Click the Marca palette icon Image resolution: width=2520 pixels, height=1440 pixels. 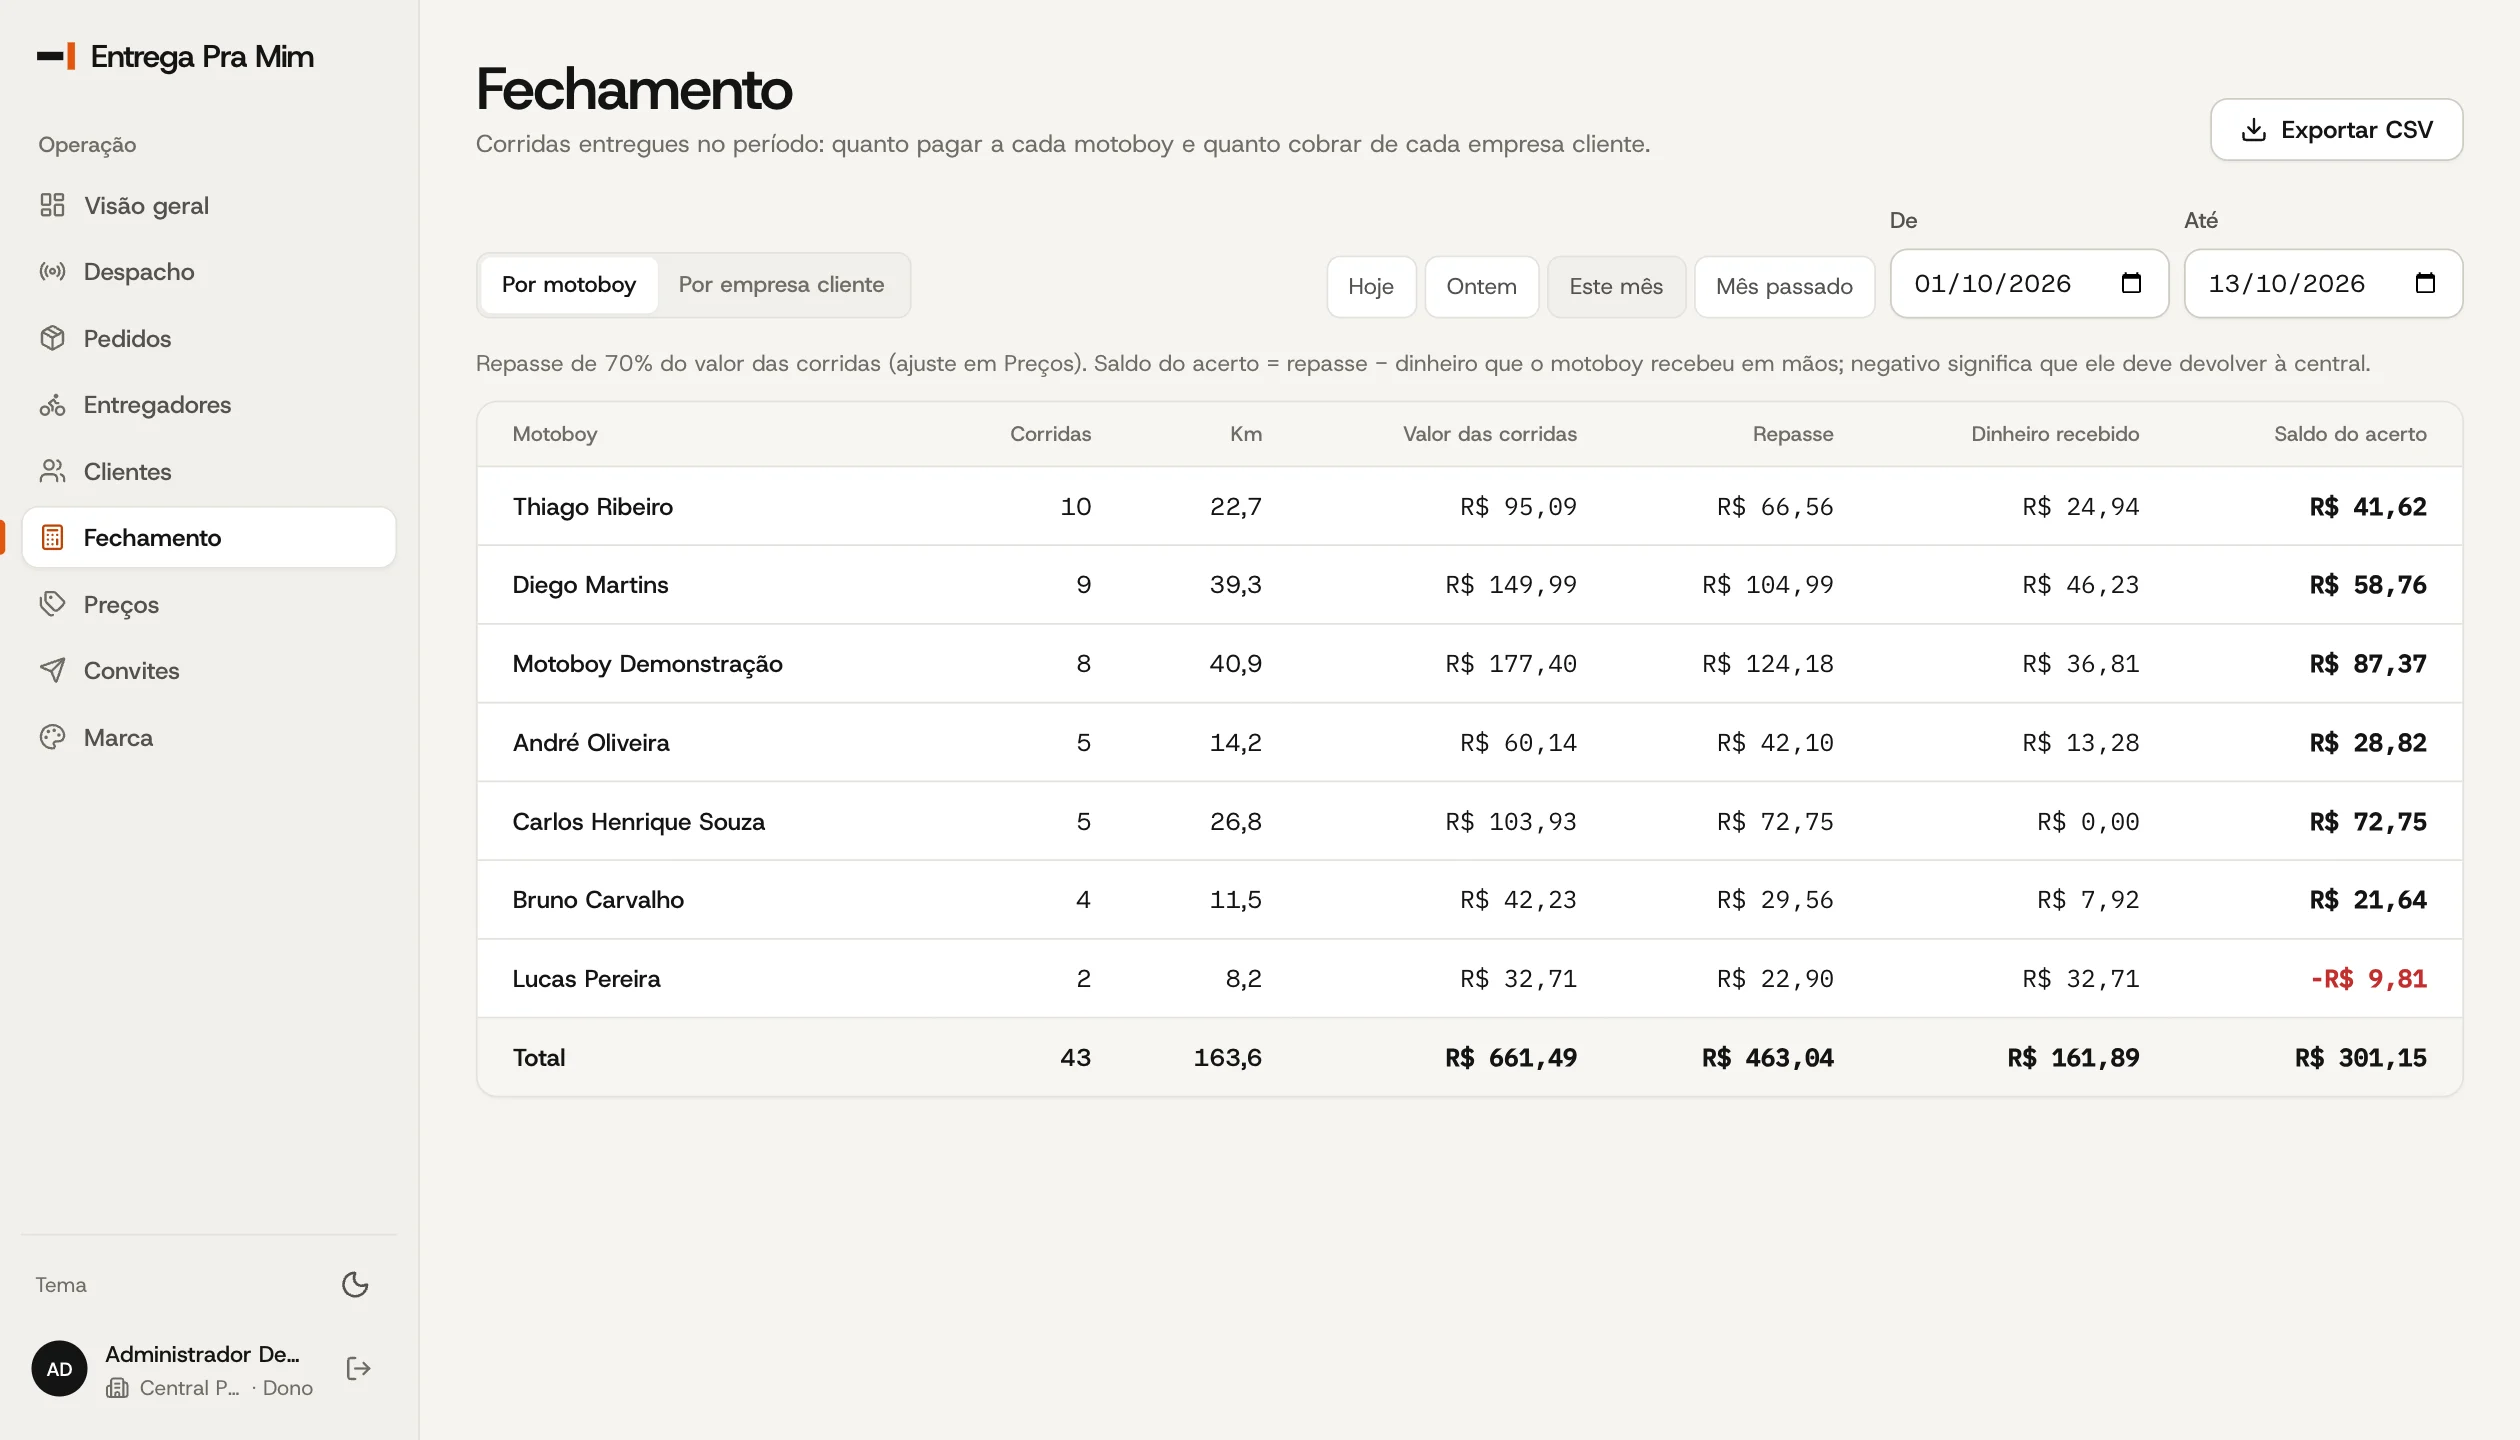point(52,737)
